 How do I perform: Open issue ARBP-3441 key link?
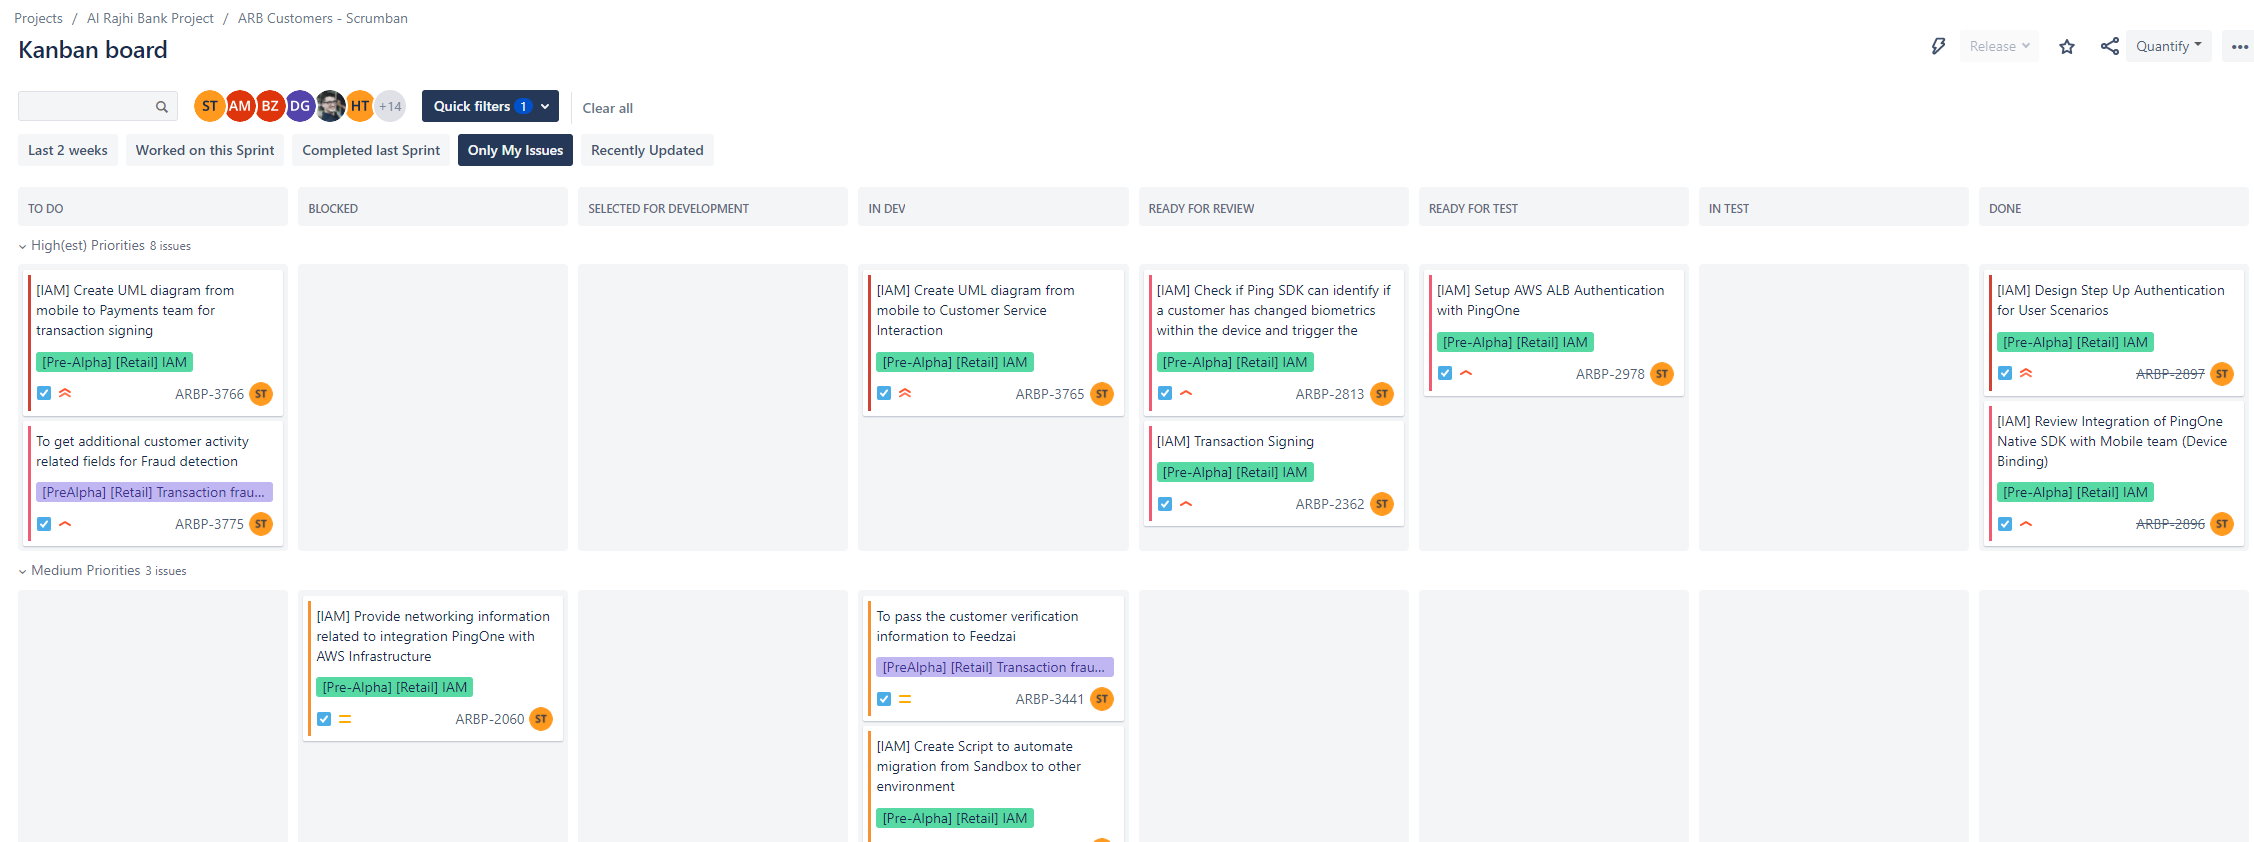click(x=1050, y=699)
